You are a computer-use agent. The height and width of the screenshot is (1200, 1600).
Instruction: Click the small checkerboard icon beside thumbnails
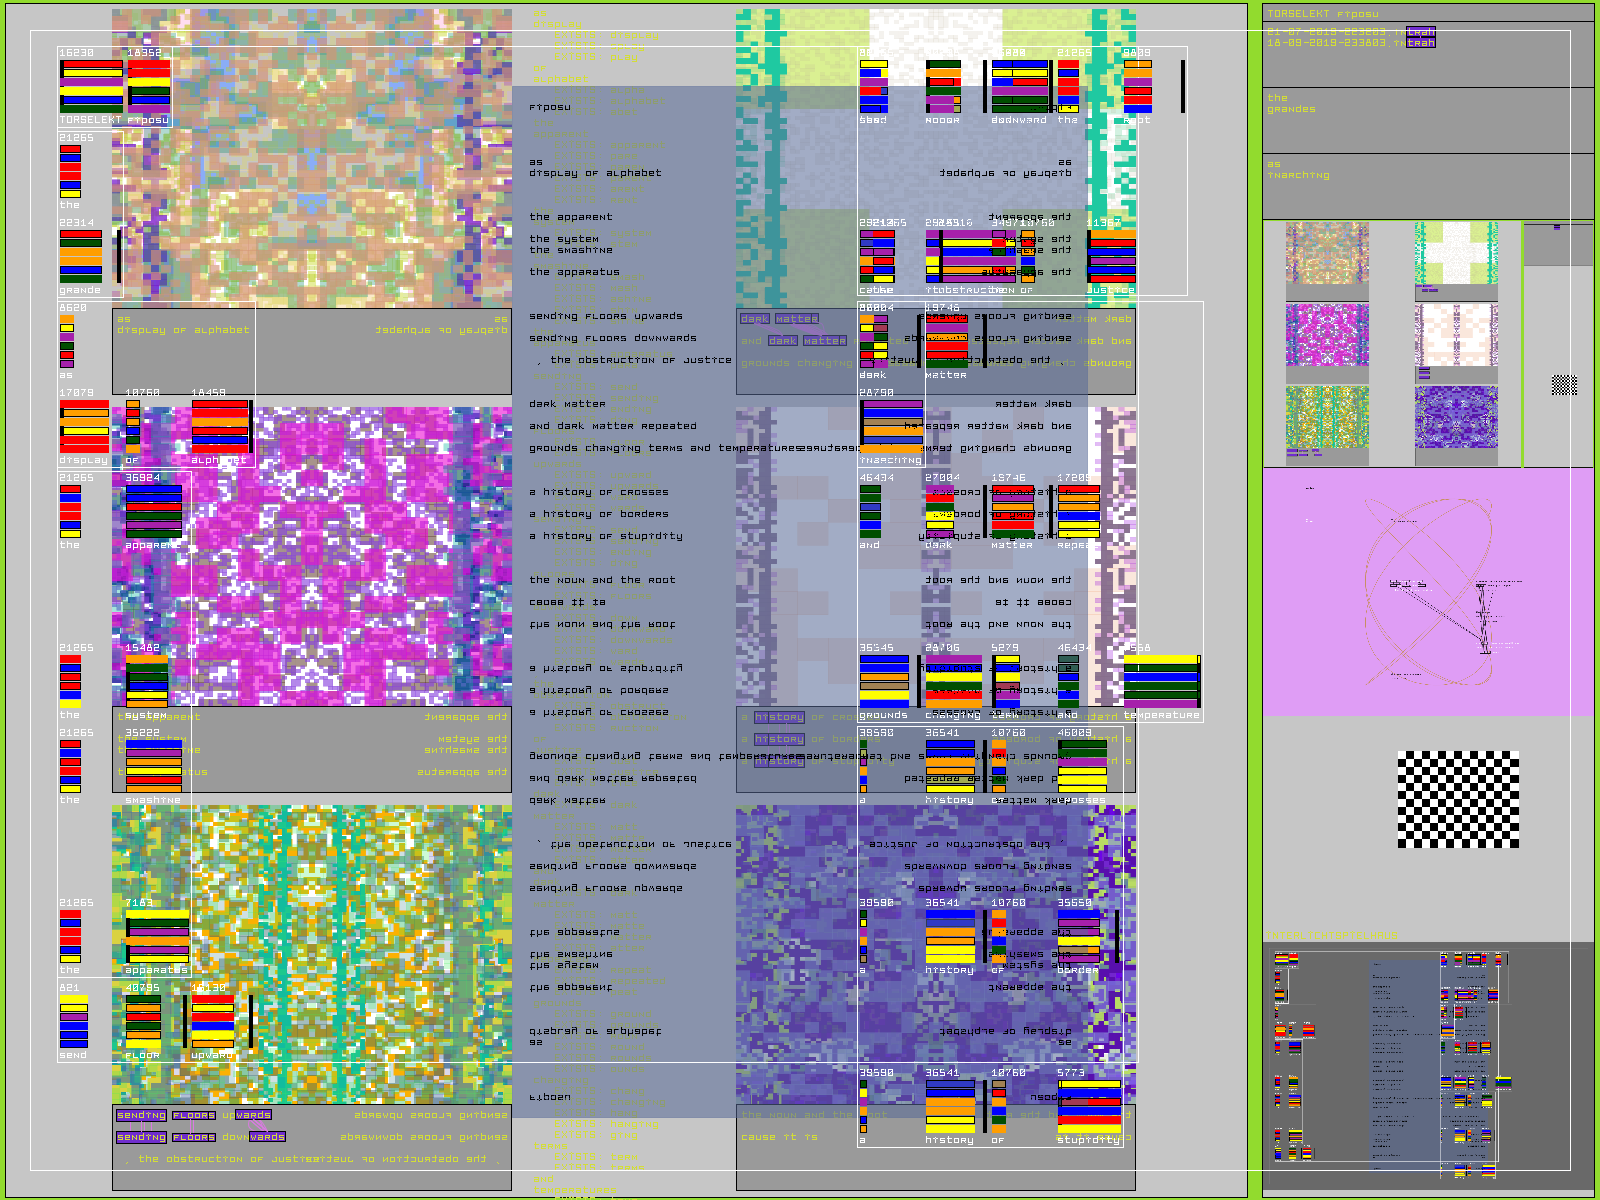1564,384
